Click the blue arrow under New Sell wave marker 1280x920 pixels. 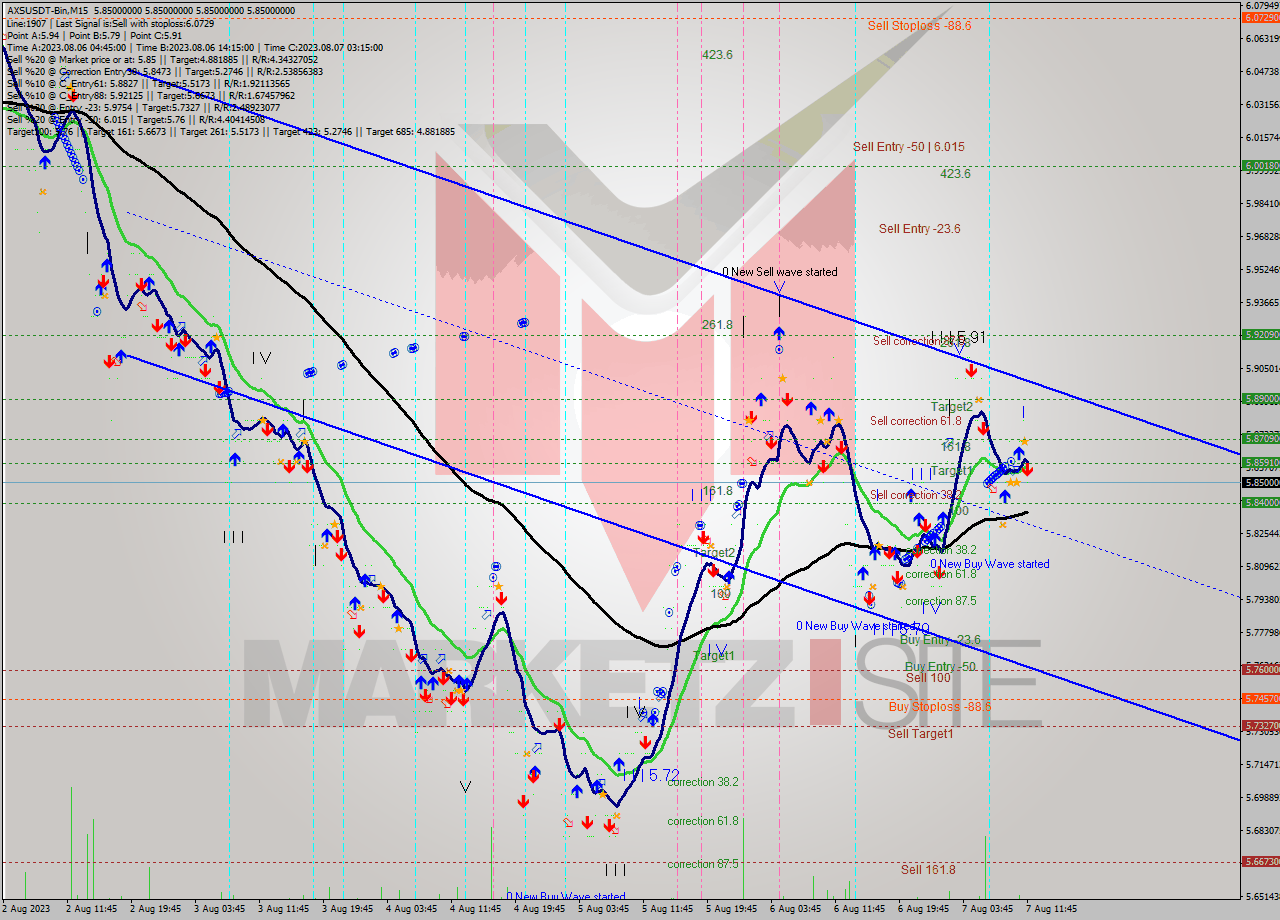pos(778,333)
